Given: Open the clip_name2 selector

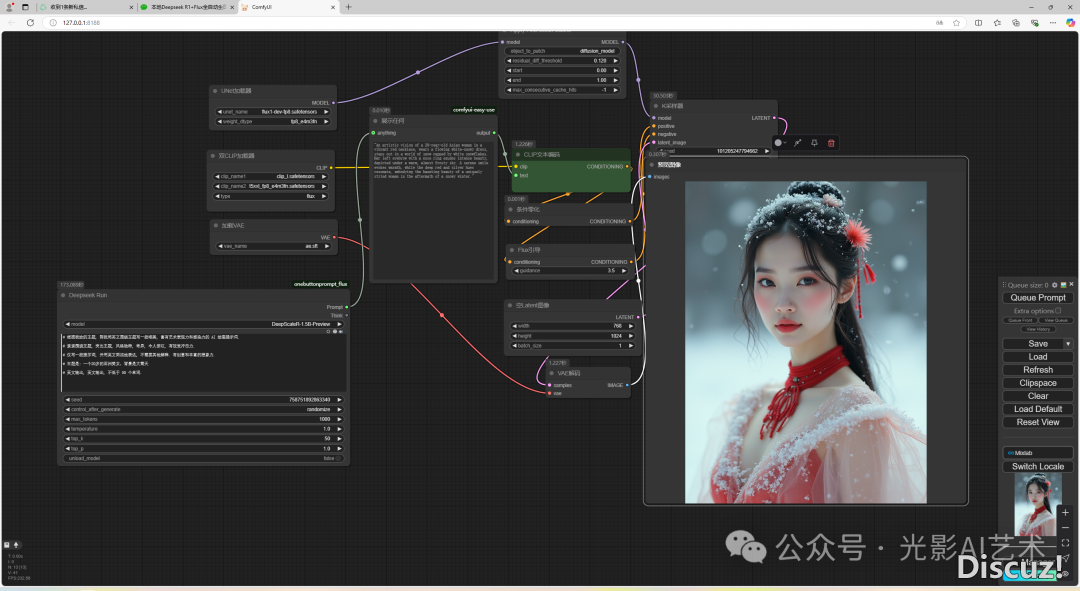Looking at the screenshot, I should coord(271,186).
